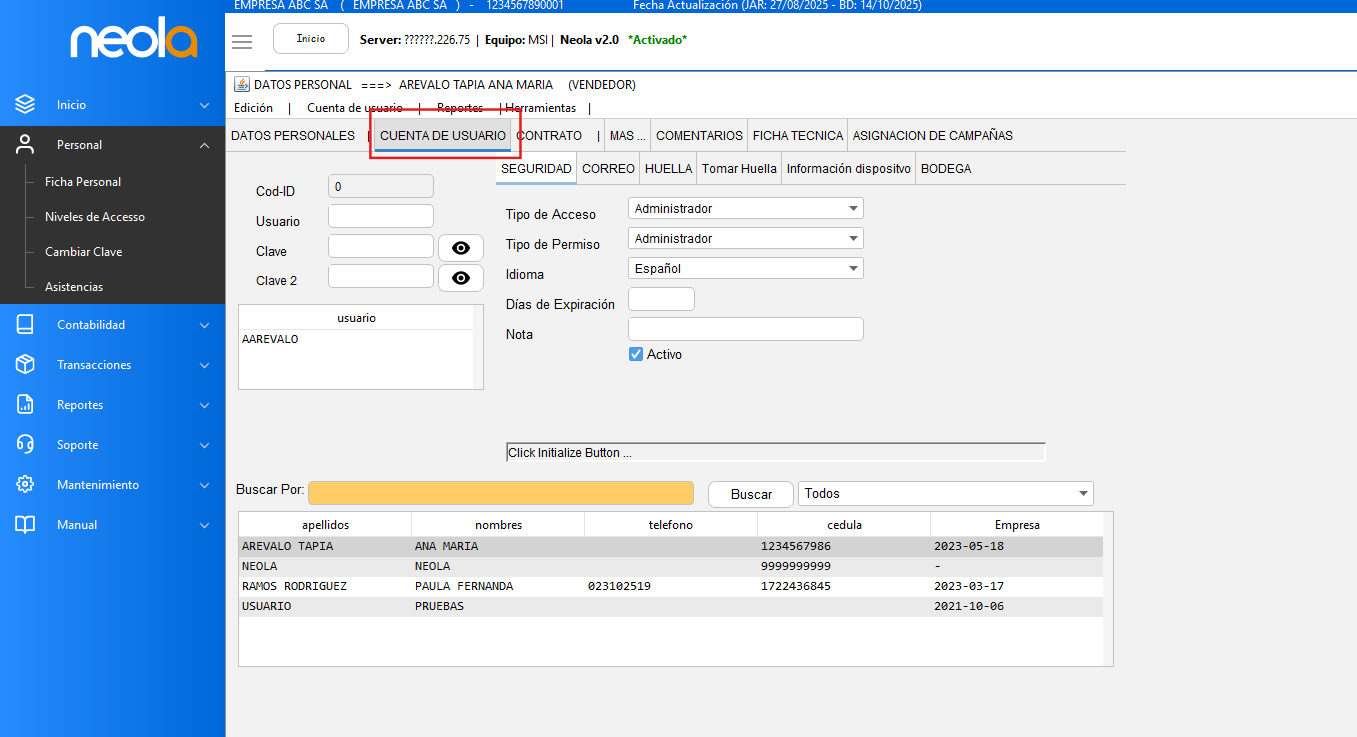Click the orange Buscar Por search field
This screenshot has width=1357, height=737.
500,493
